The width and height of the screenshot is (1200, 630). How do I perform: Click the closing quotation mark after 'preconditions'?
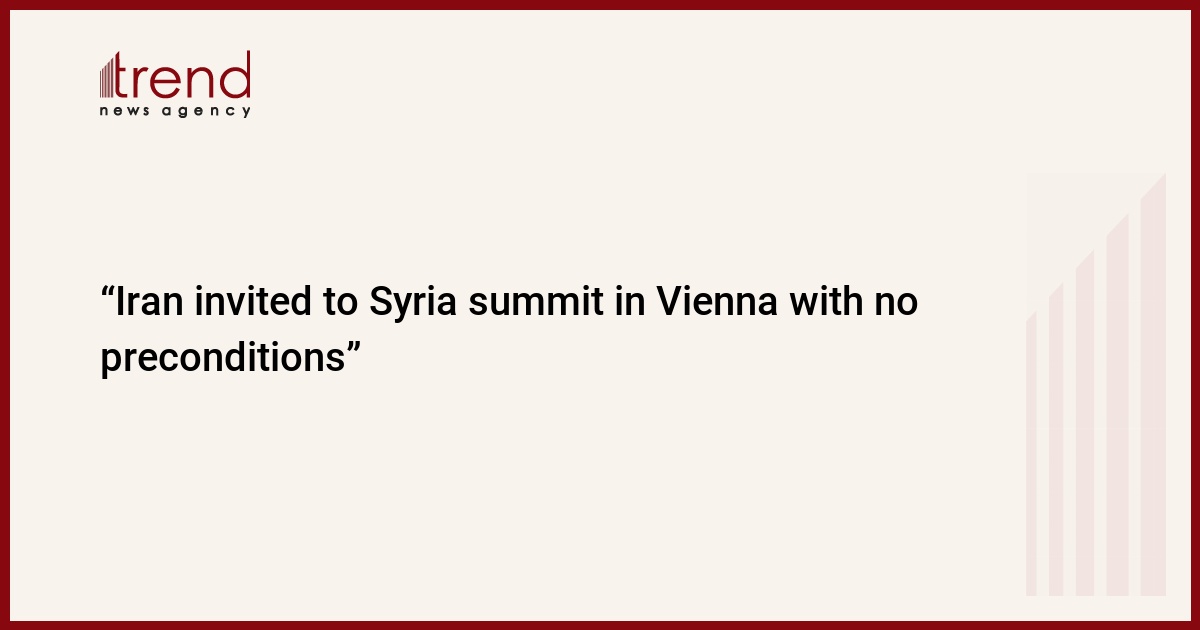pyautogui.click(x=352, y=347)
